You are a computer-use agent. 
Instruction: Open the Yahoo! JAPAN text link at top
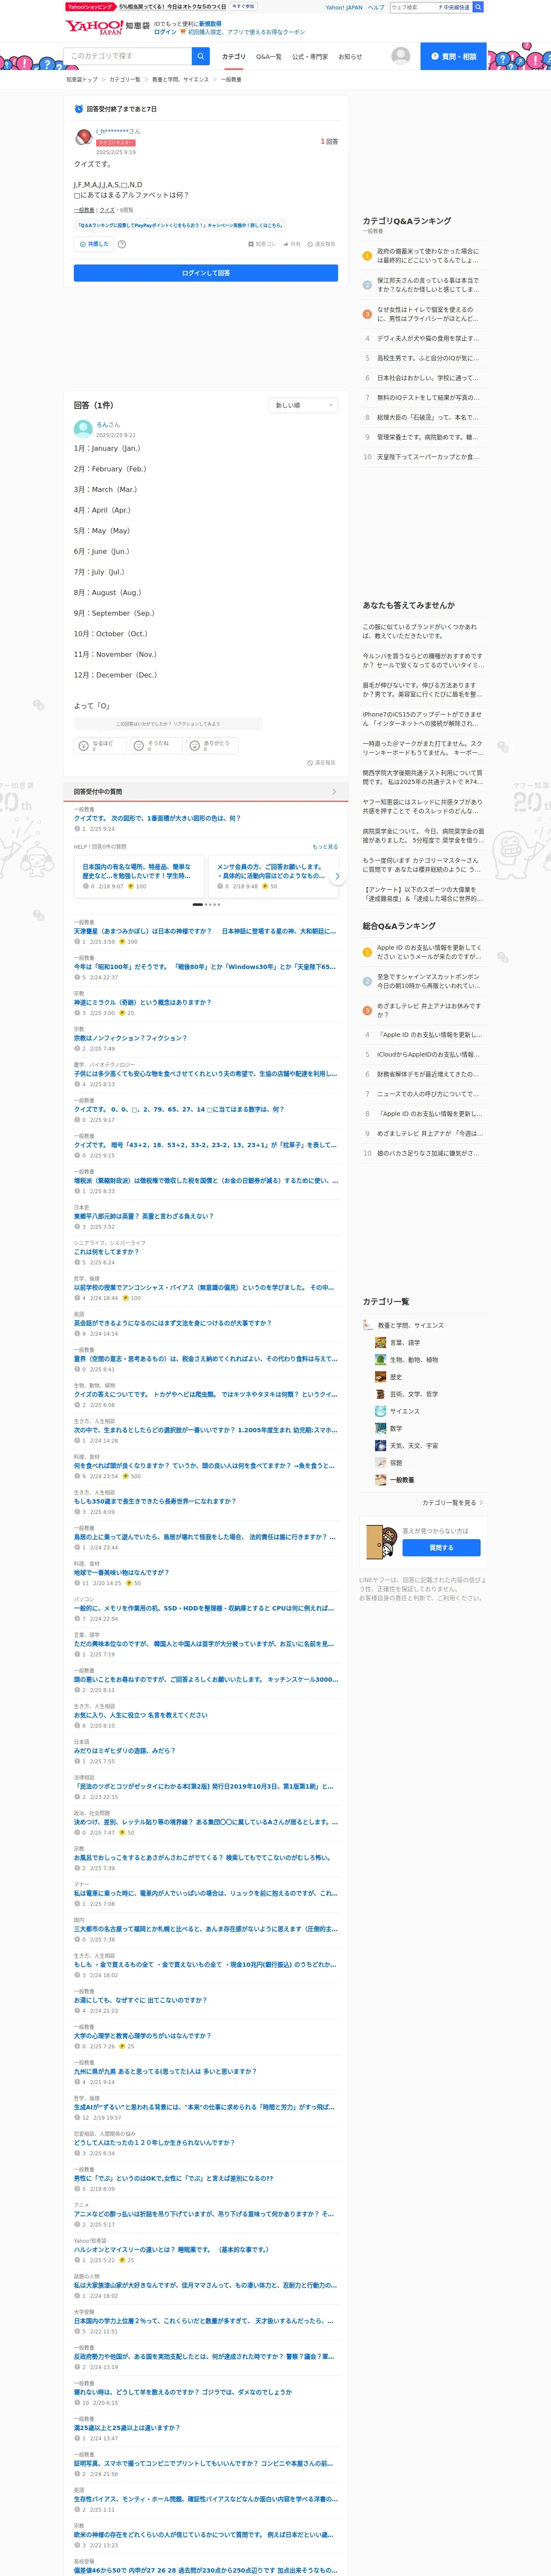344,7
